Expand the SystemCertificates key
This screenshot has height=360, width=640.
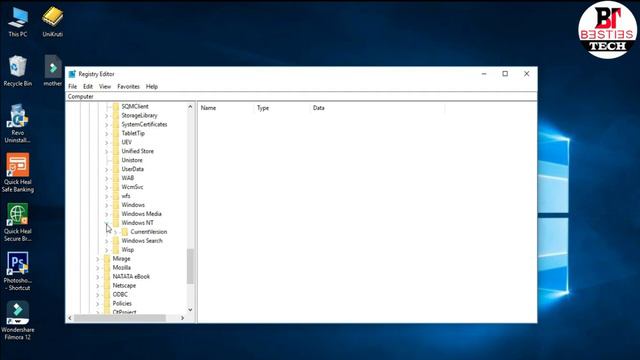tap(107, 125)
